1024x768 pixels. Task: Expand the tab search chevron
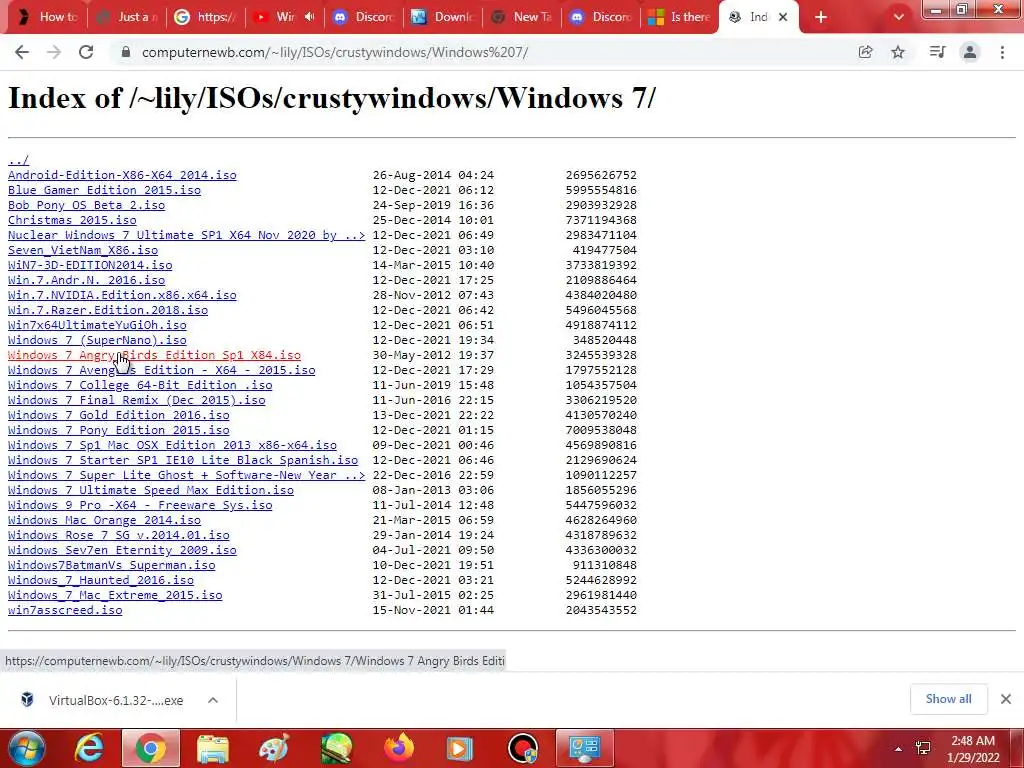point(899,17)
